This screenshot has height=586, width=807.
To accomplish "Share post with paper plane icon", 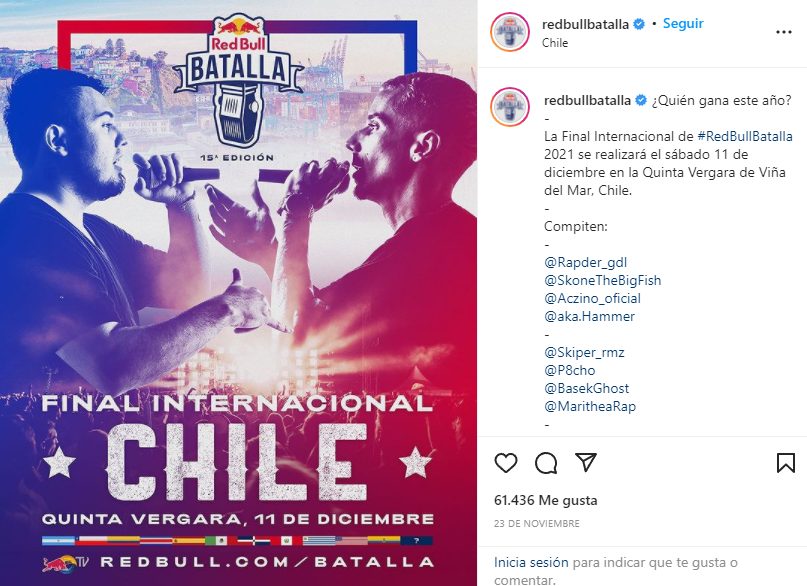I will click(x=586, y=463).
